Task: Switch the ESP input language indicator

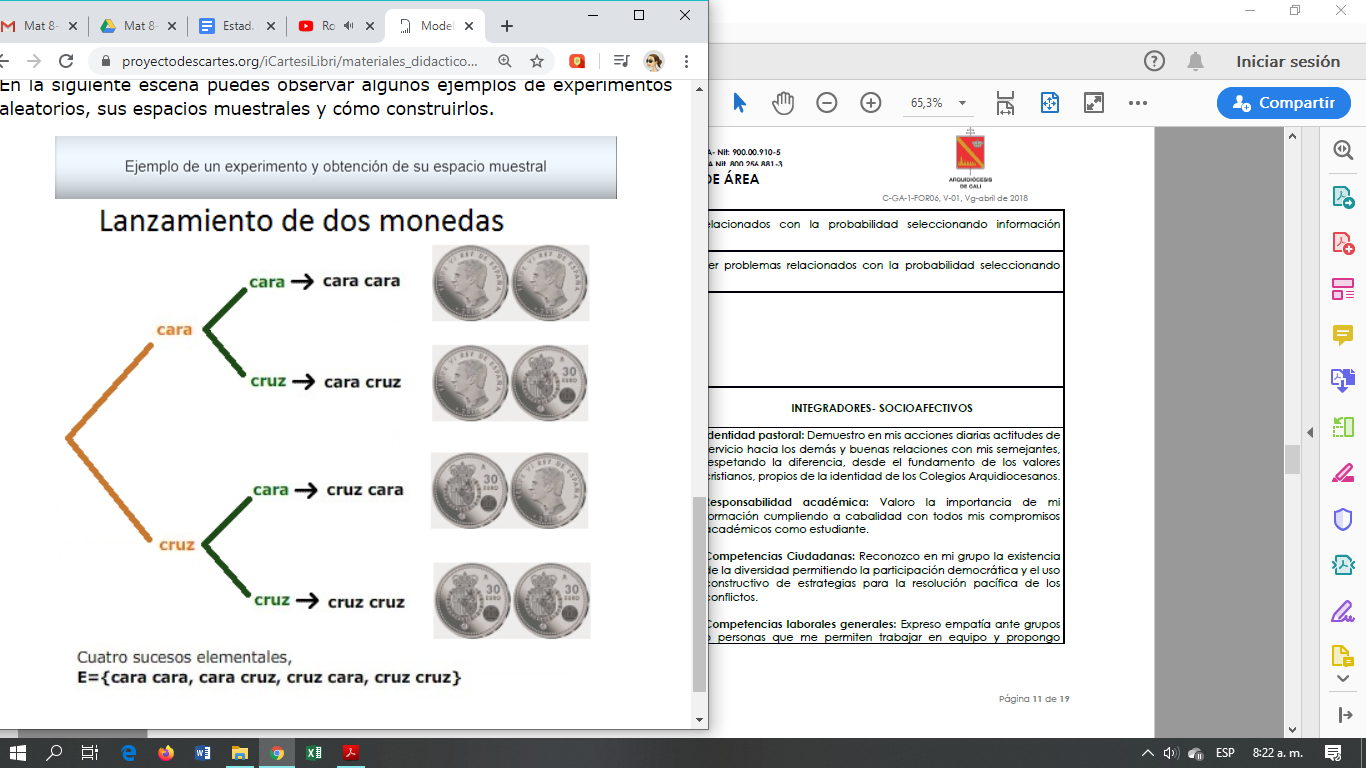Action: coord(1224,753)
